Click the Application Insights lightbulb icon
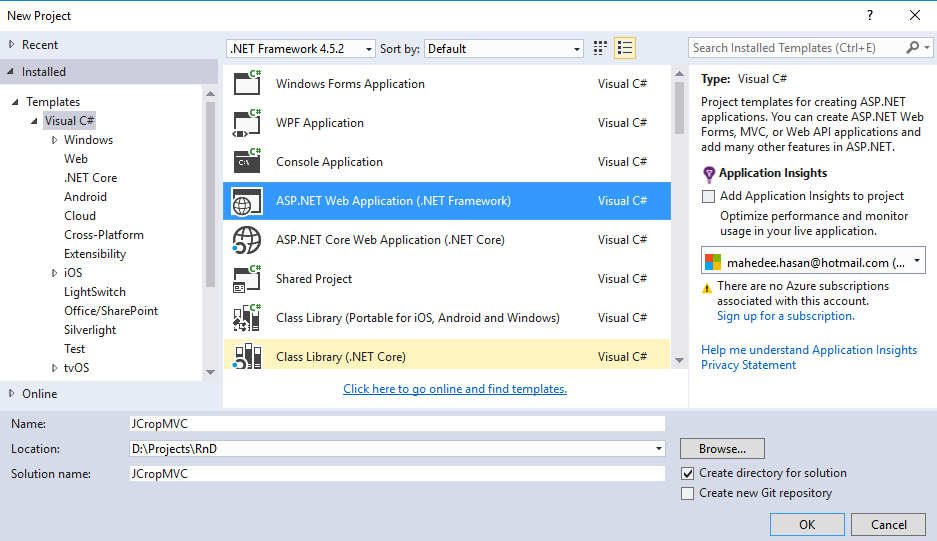The height and width of the screenshot is (541, 937). [x=709, y=174]
